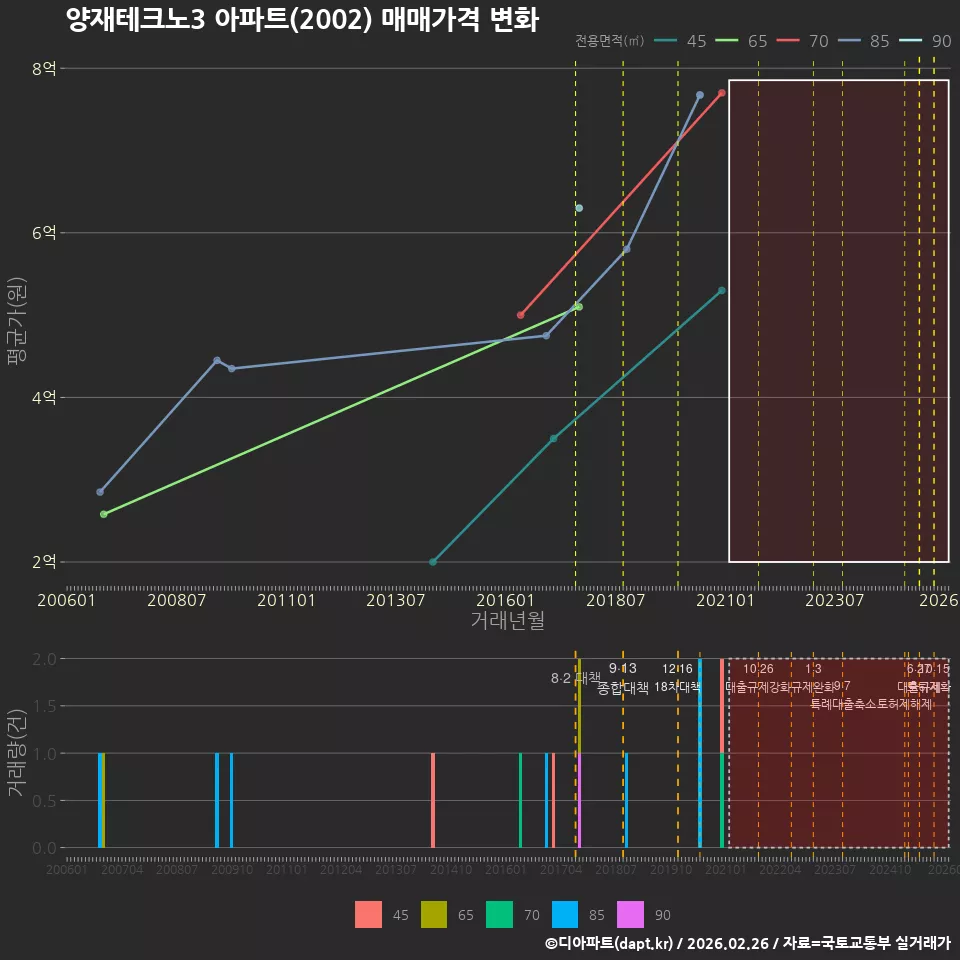Click the 45㎡ teal line's starting point at 2억
This screenshot has height=960, width=960.
tap(433, 562)
